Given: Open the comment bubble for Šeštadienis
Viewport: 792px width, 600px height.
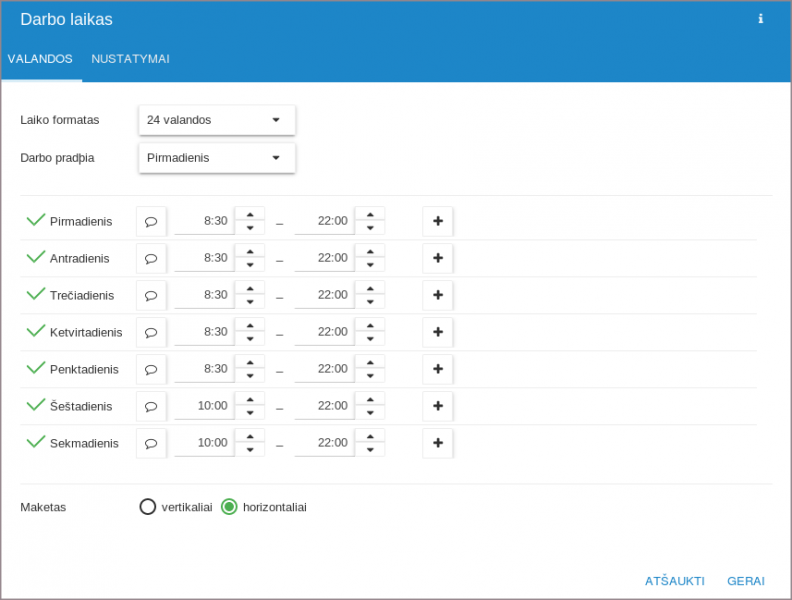Looking at the screenshot, I should [x=151, y=407].
